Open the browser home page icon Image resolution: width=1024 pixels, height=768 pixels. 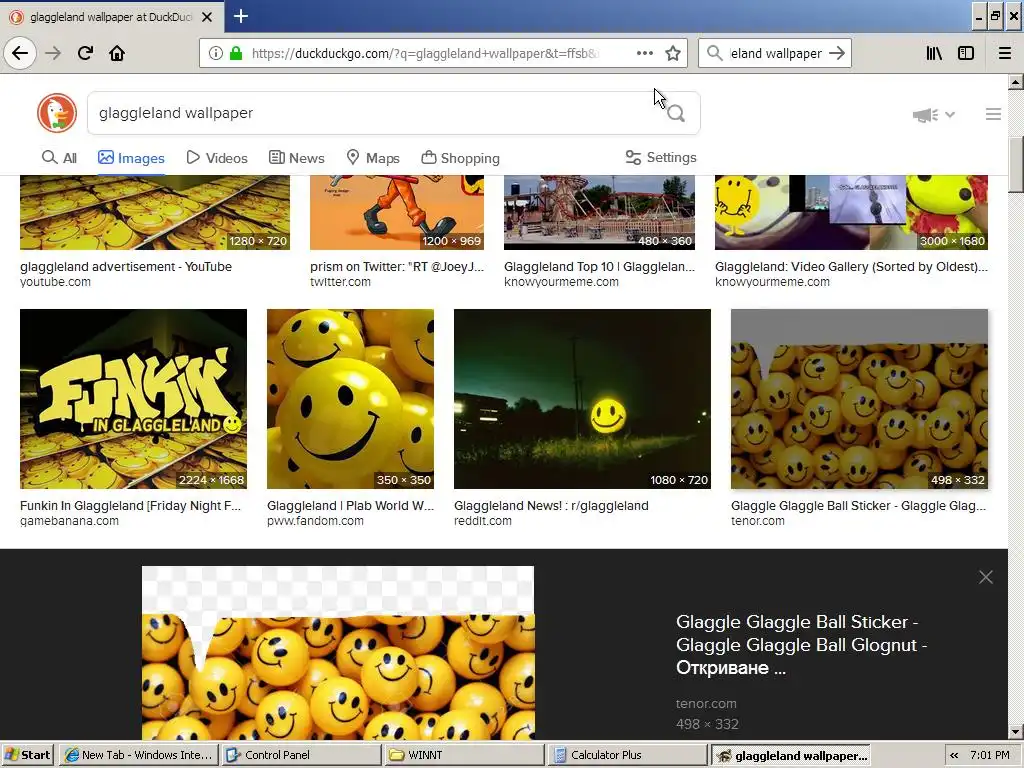pyautogui.click(x=117, y=53)
